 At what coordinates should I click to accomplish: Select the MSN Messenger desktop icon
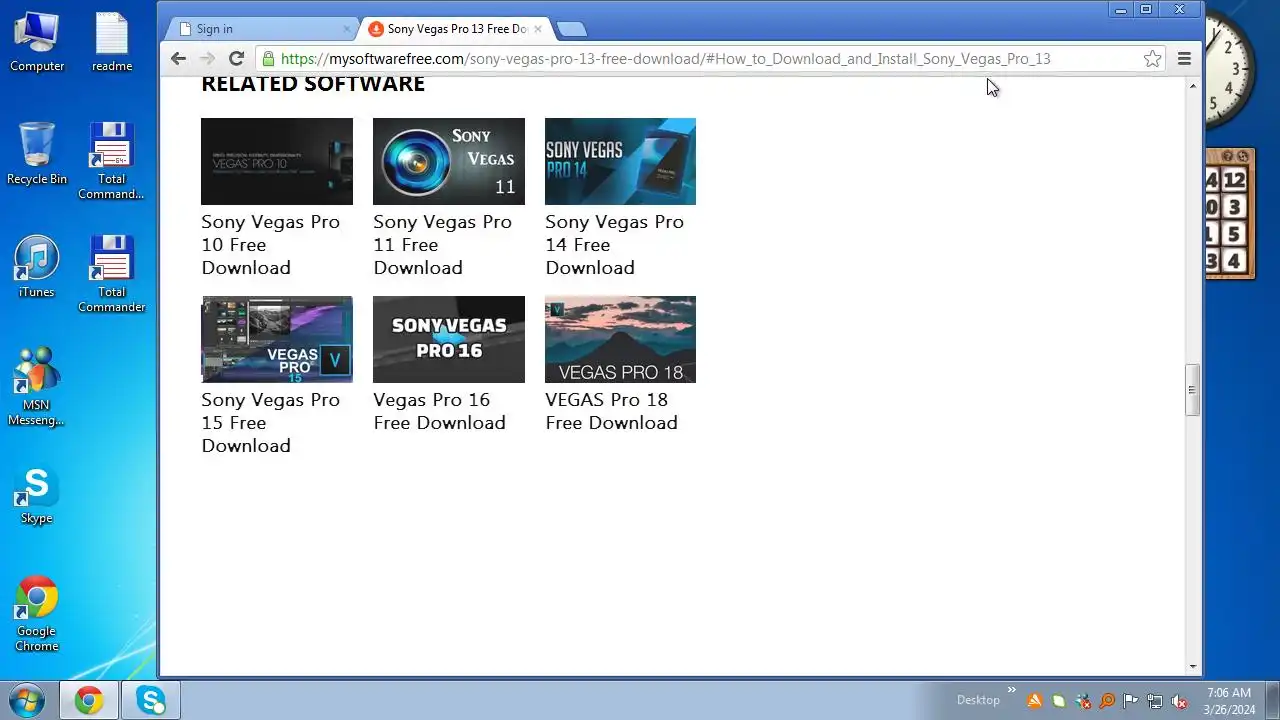37,387
